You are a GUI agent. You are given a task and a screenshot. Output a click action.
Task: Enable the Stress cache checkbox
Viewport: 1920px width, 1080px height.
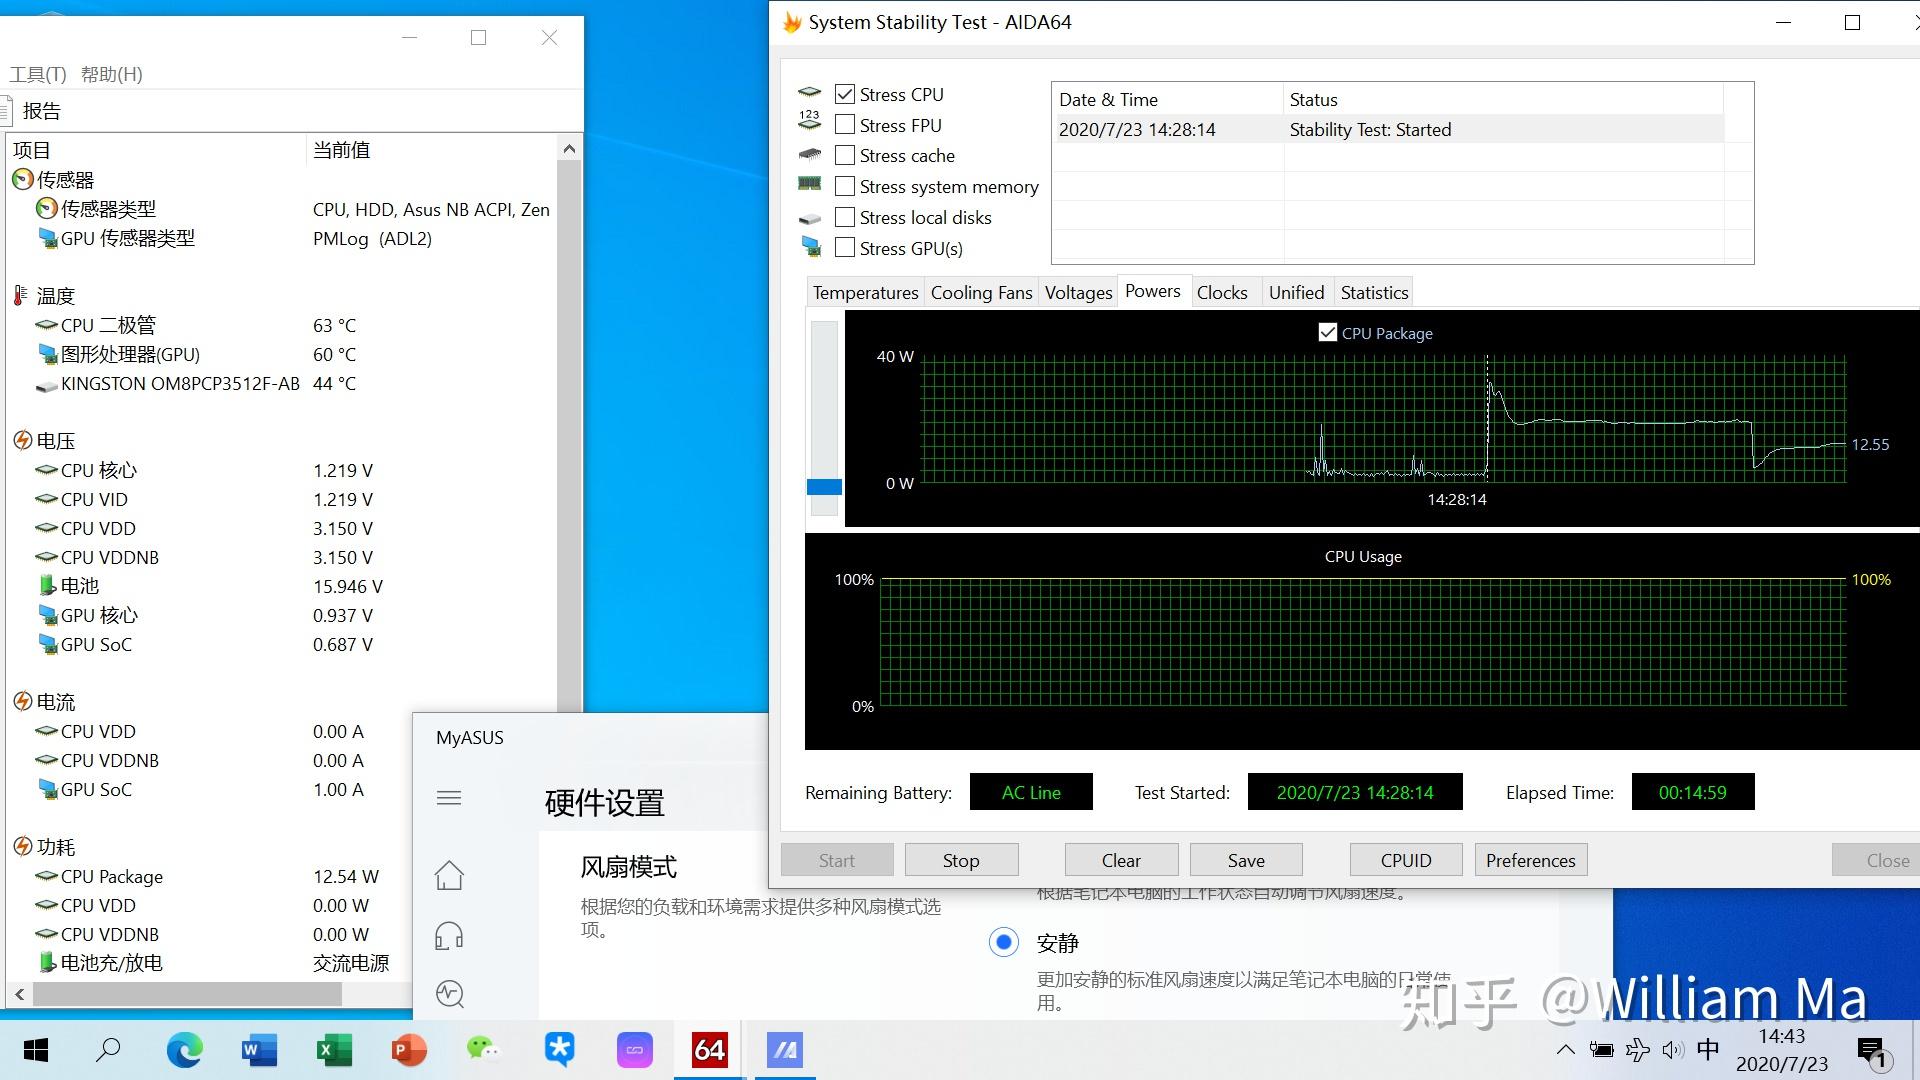[x=845, y=156]
